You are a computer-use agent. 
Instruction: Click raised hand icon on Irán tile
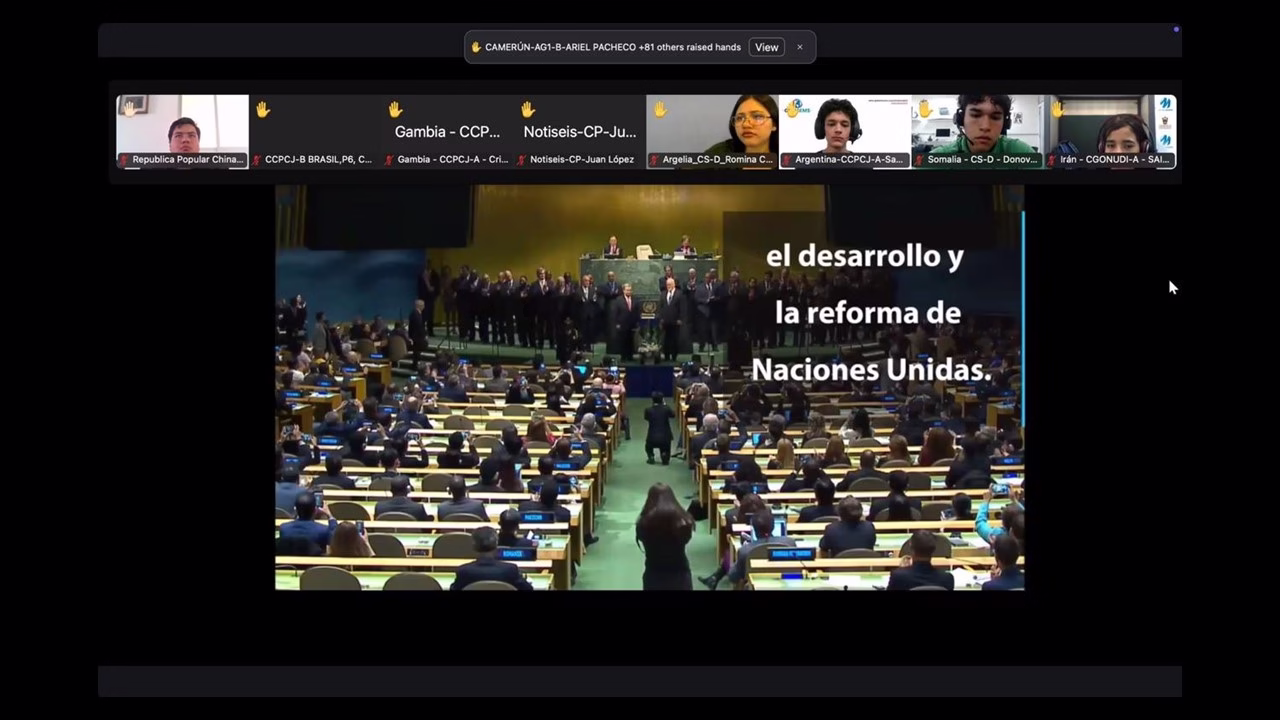point(1057,108)
